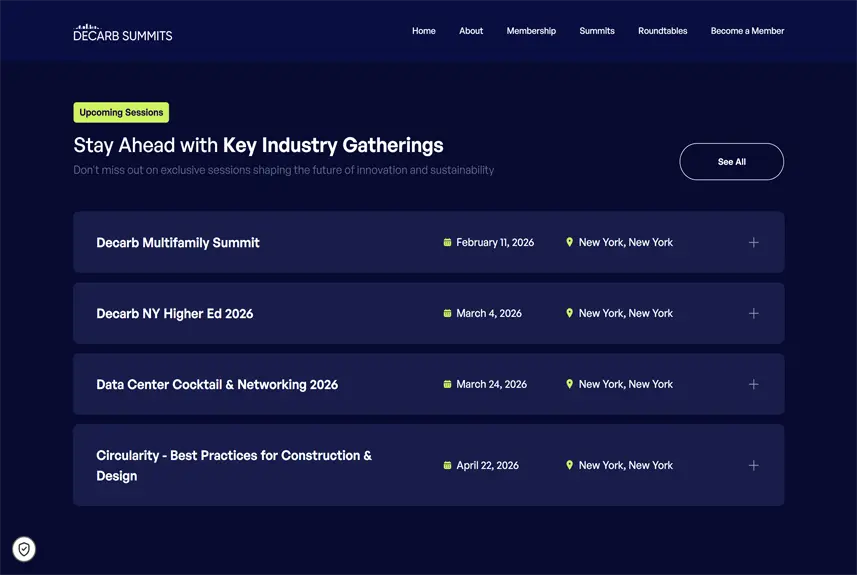The image size is (857, 575).
Task: Go to Home in navigation
Action: 424,31
